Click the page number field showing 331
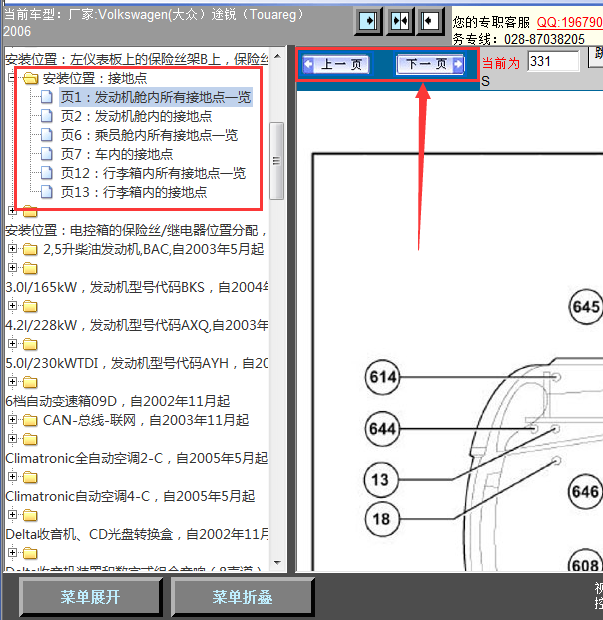Image resolution: width=603 pixels, height=620 pixels. (x=553, y=61)
